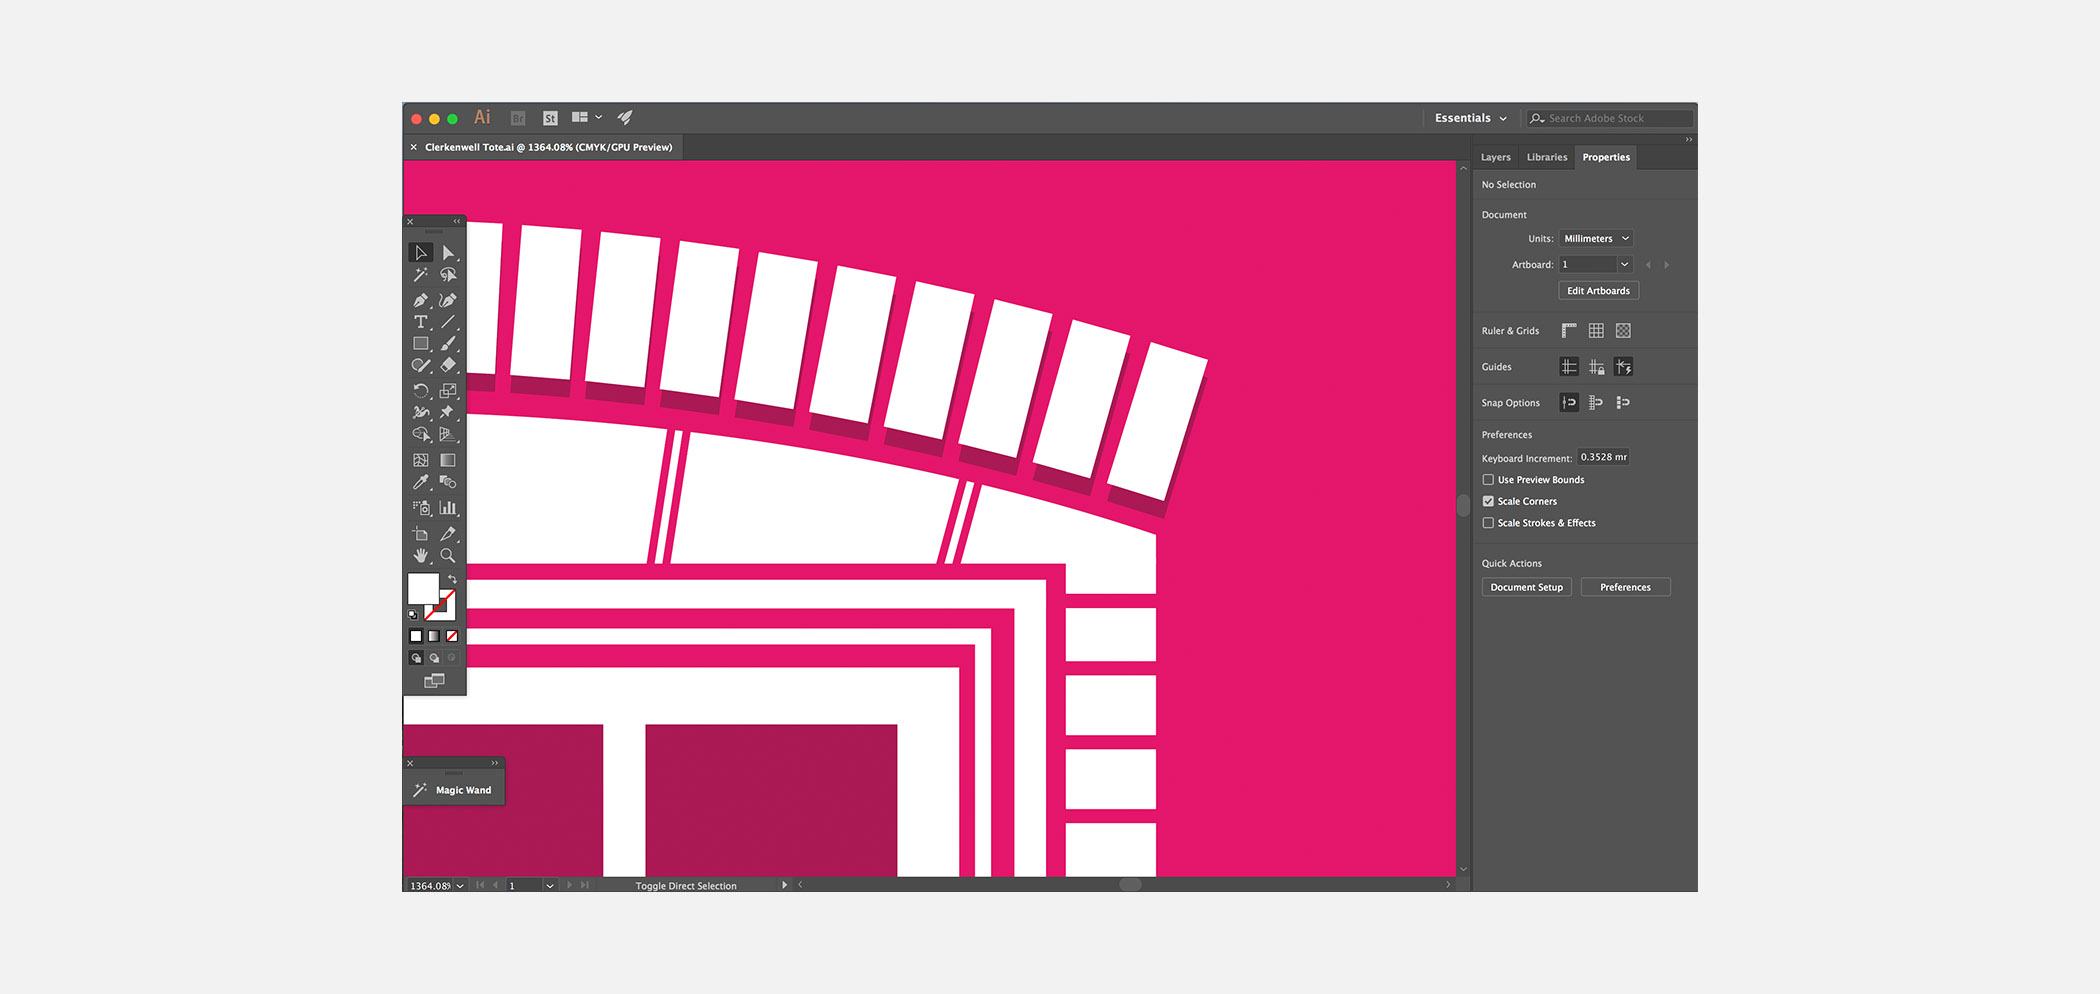Screen dimensions: 2100x994
Task: Open the zoom level dropdown at bottom
Action: pos(460,886)
